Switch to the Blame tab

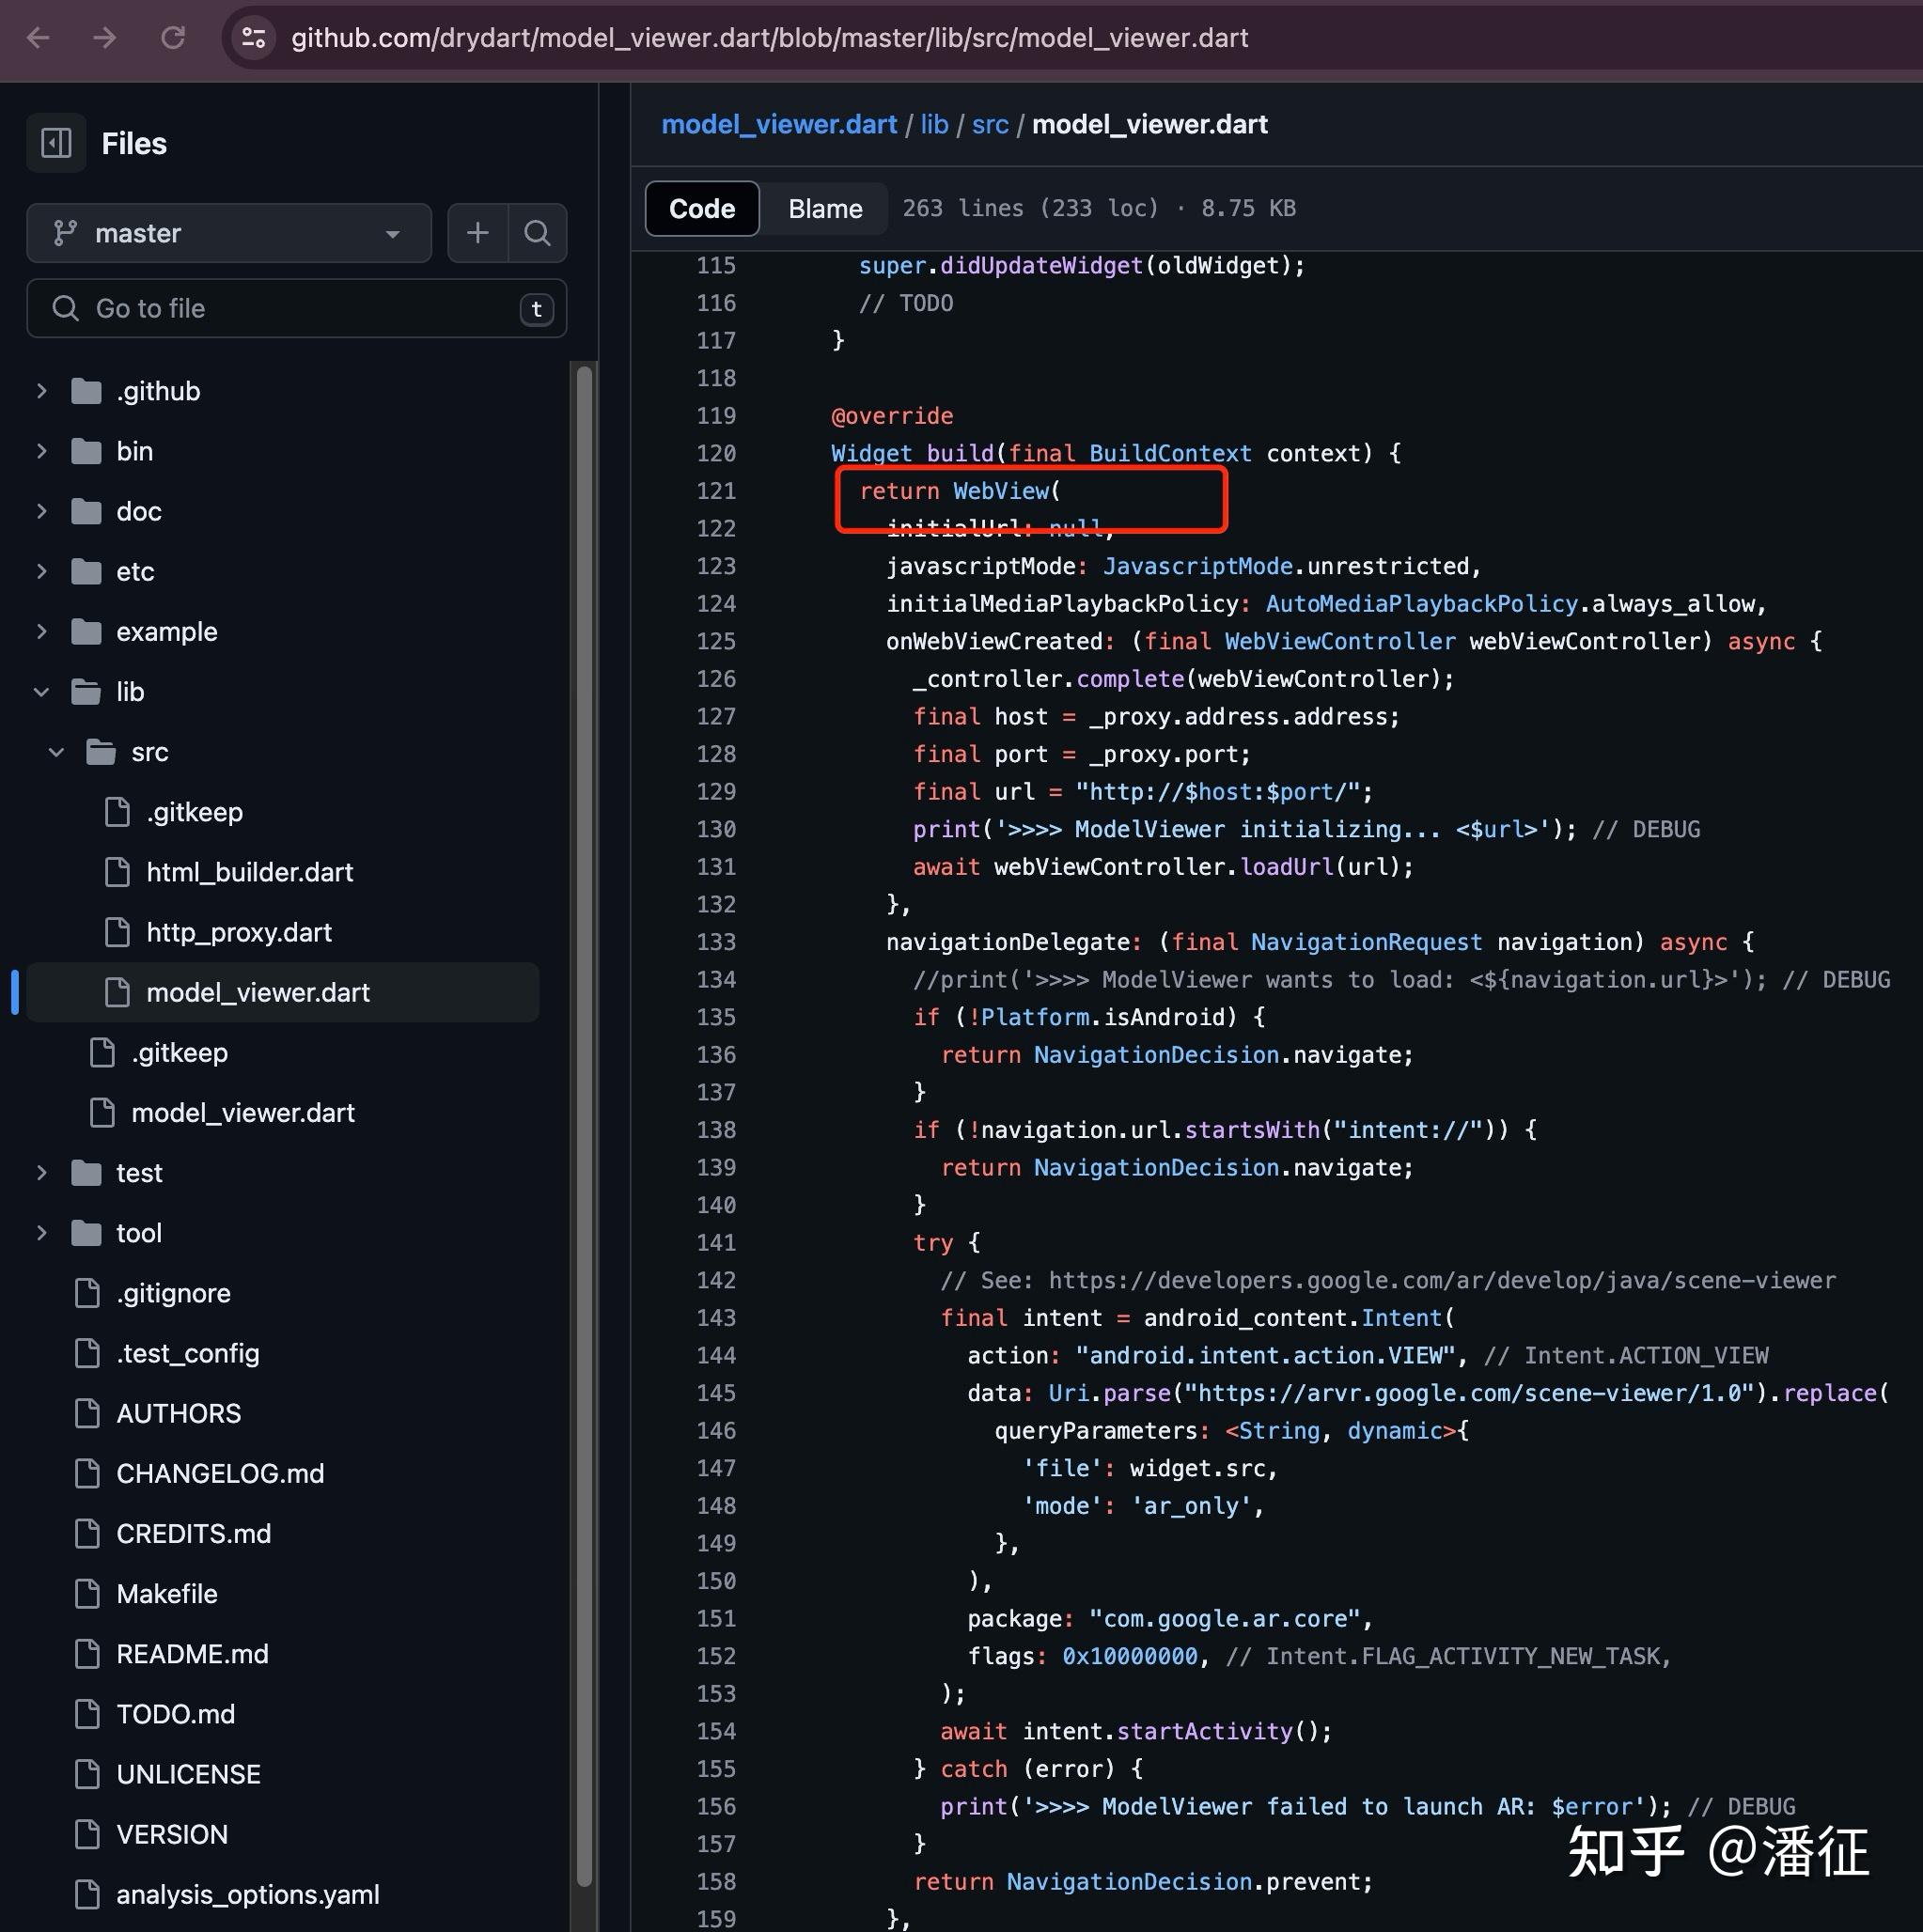coord(825,209)
